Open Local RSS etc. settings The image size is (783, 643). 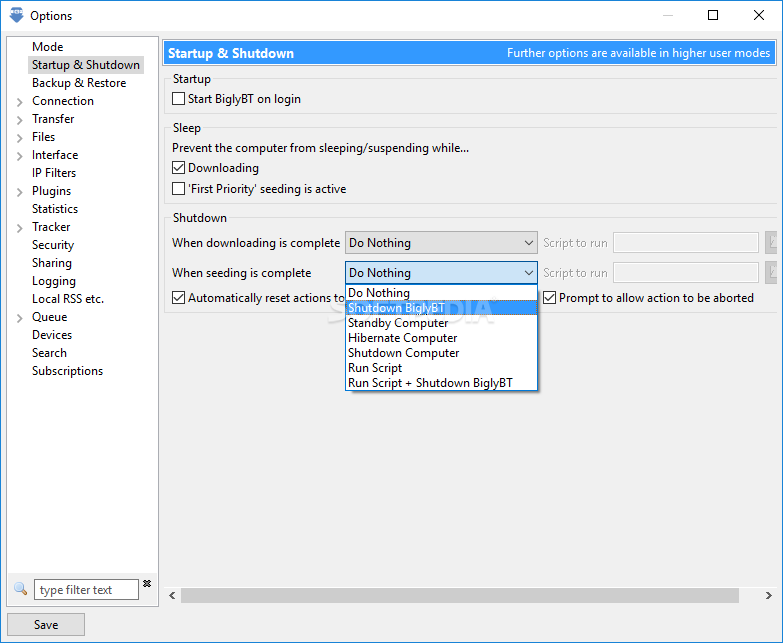click(x=68, y=299)
